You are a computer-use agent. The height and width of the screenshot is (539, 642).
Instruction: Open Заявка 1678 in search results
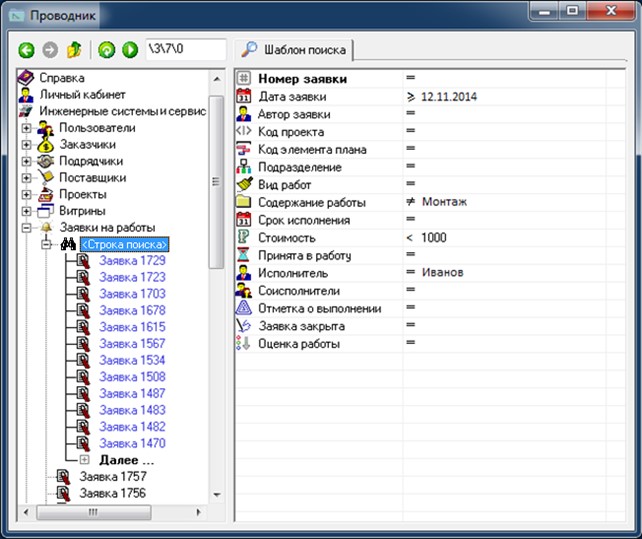pyautogui.click(x=132, y=310)
